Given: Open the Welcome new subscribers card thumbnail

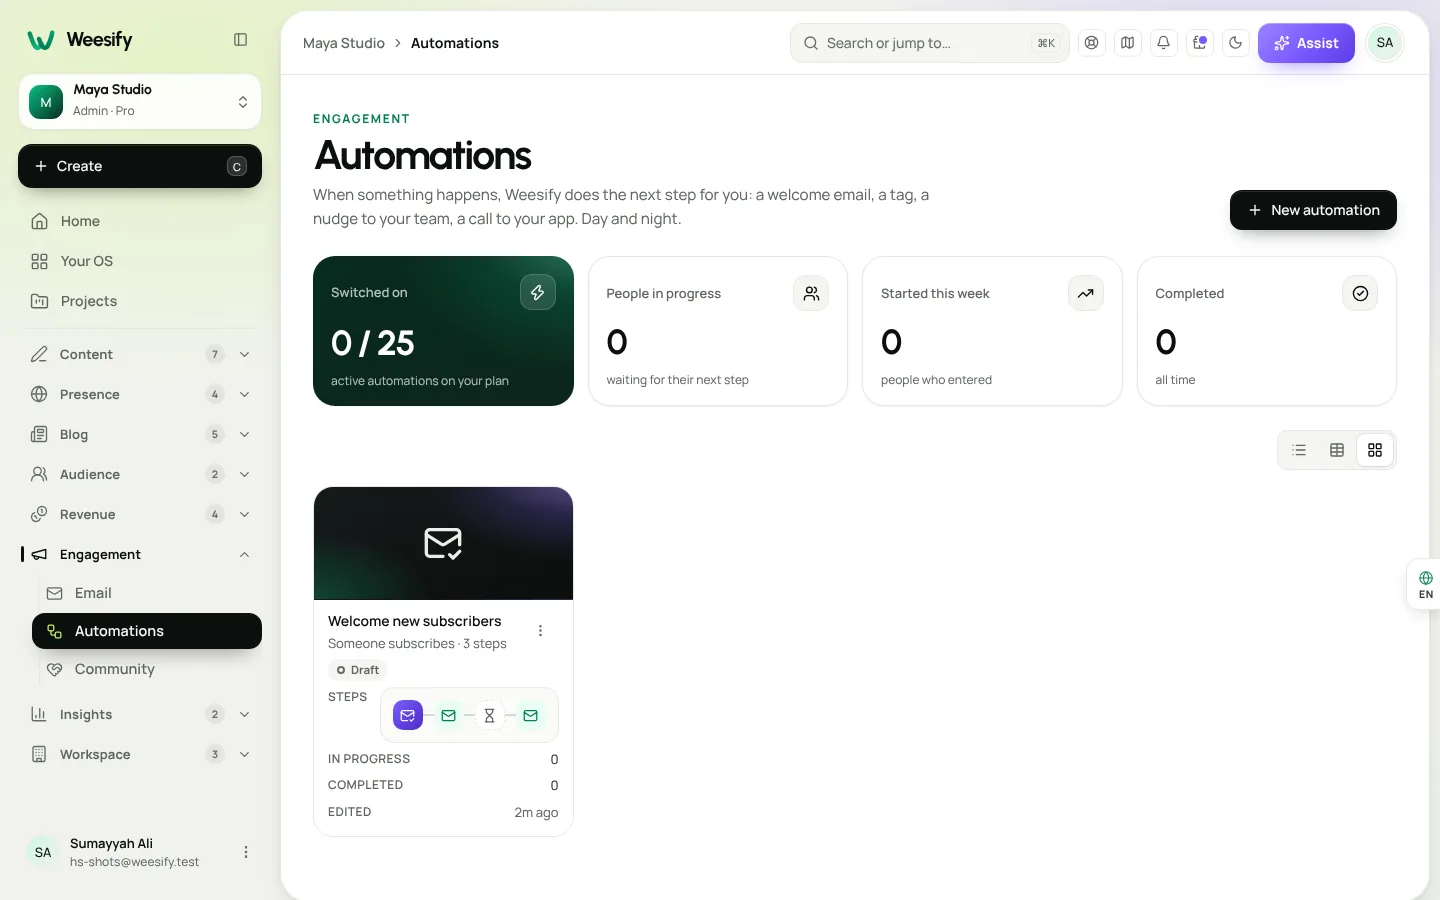Looking at the screenshot, I should pos(443,543).
